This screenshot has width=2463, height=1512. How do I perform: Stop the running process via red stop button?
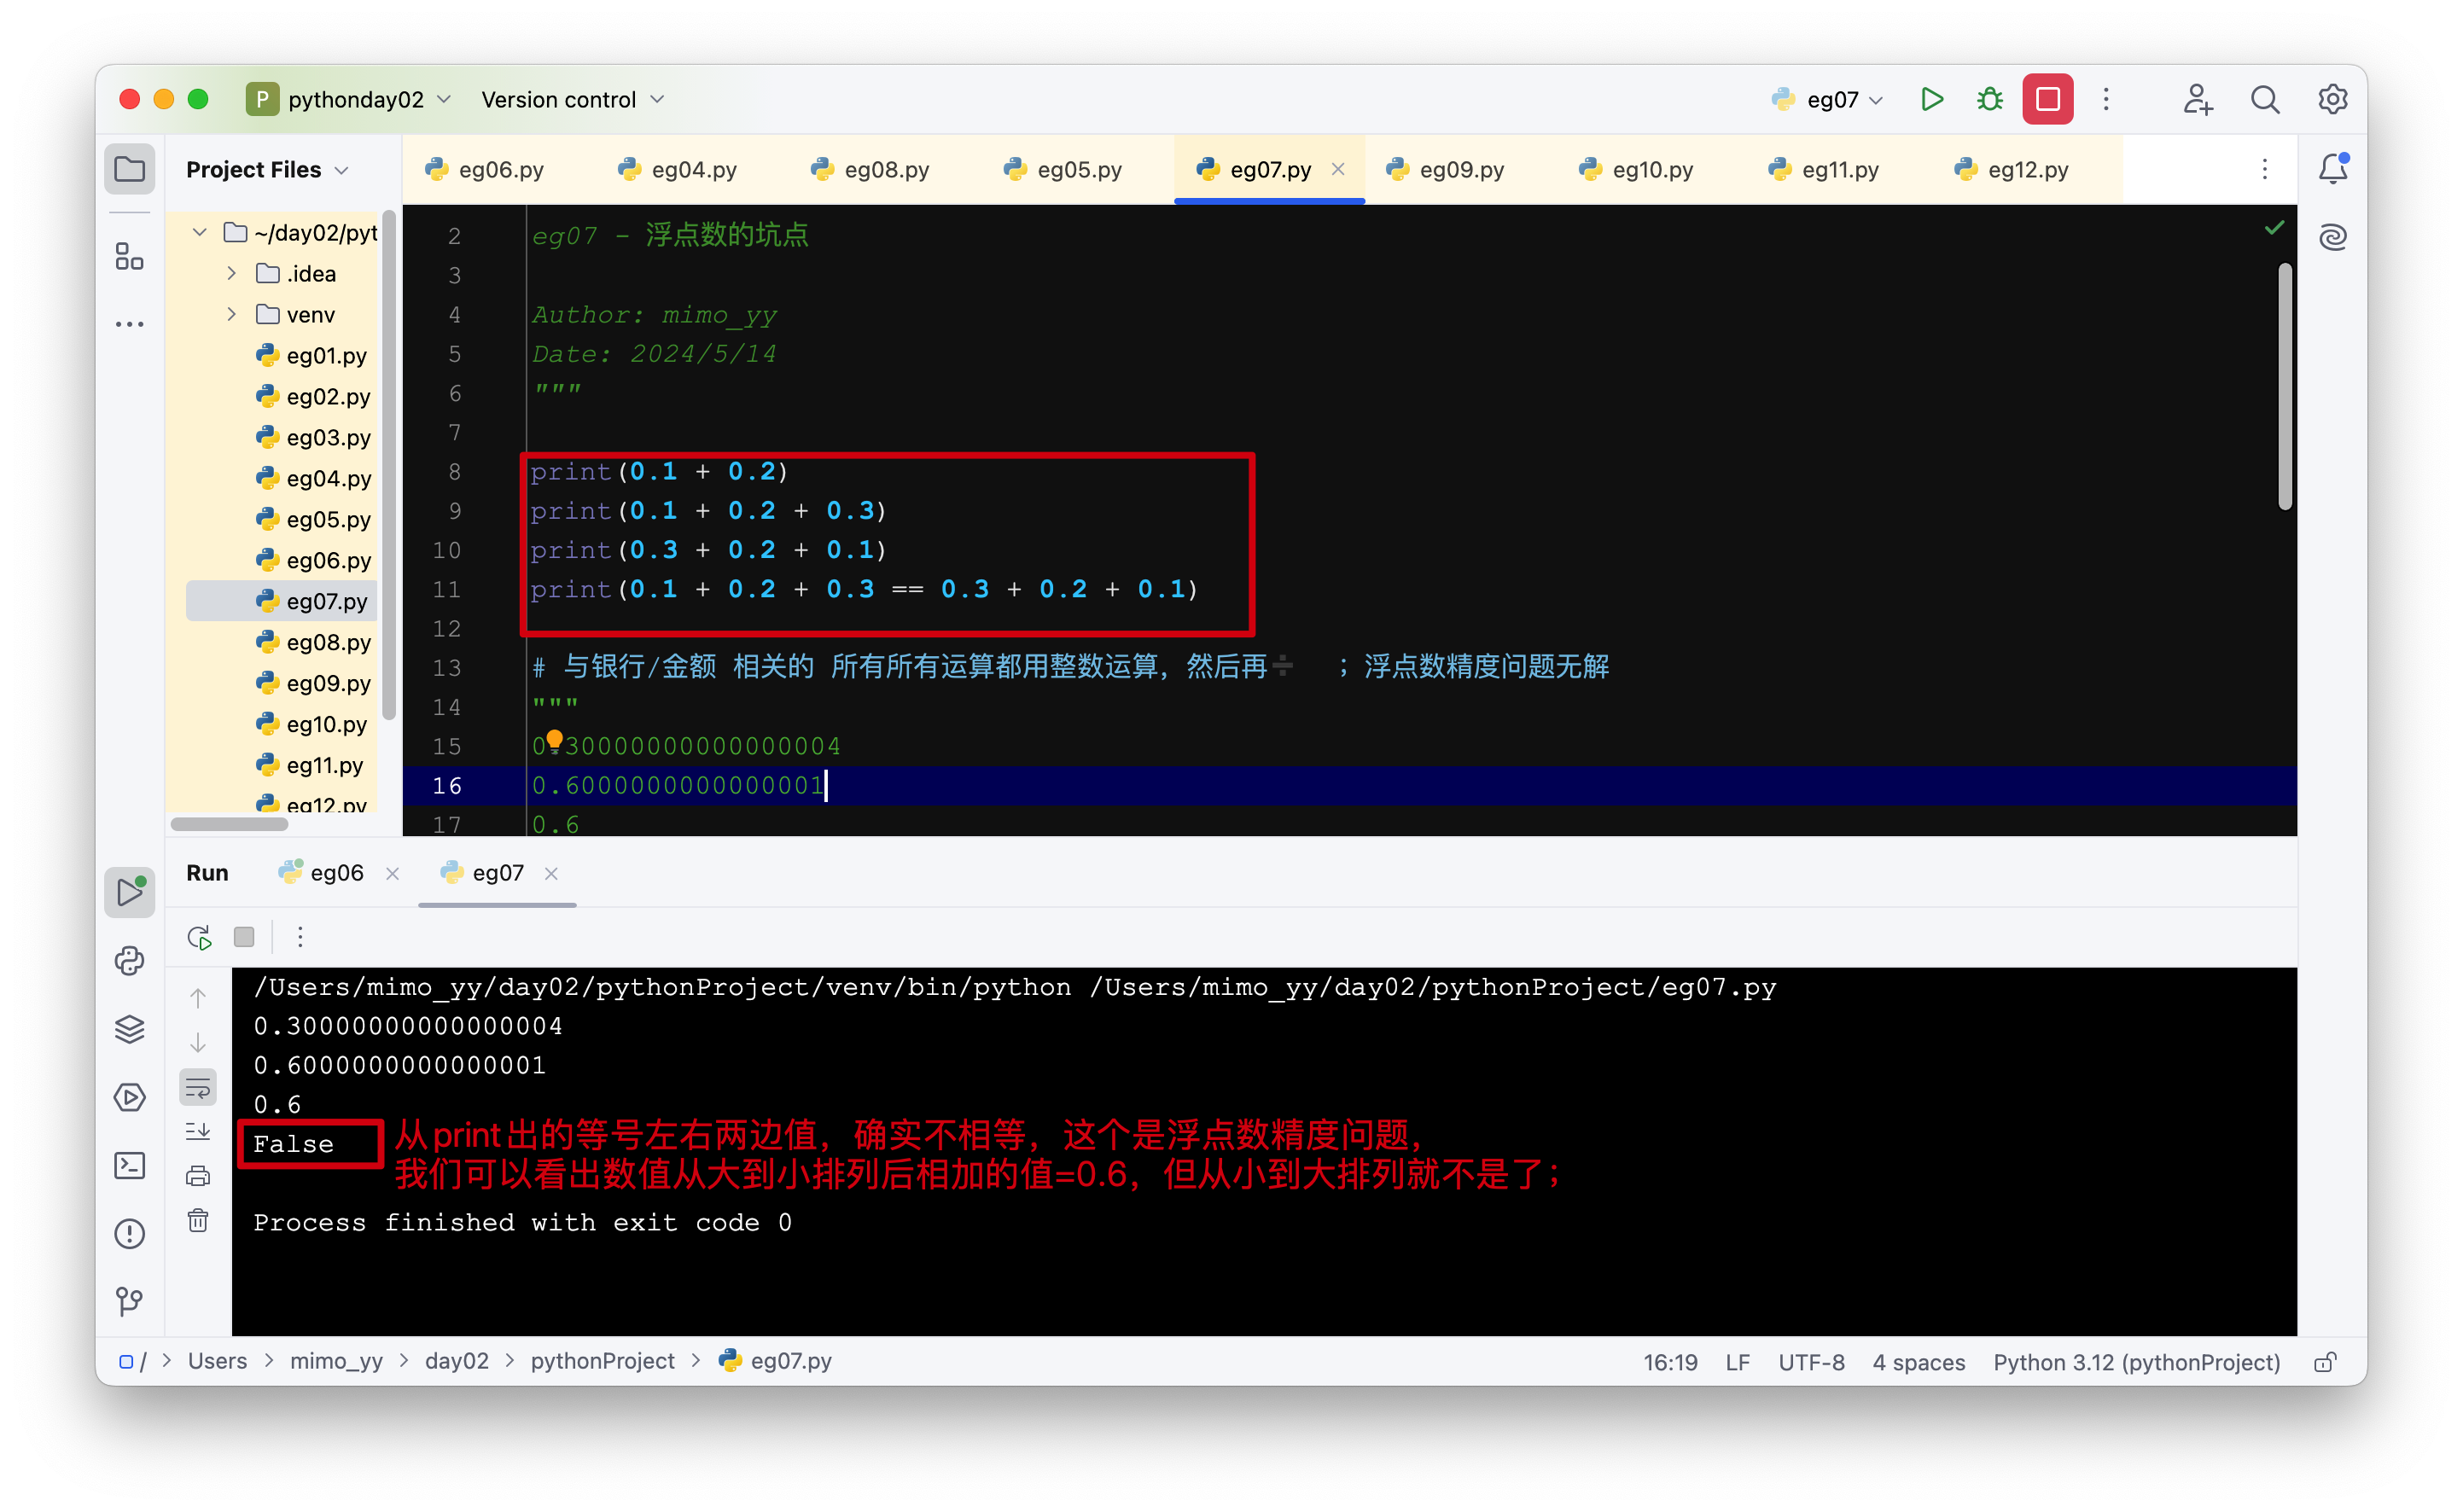click(x=2047, y=99)
